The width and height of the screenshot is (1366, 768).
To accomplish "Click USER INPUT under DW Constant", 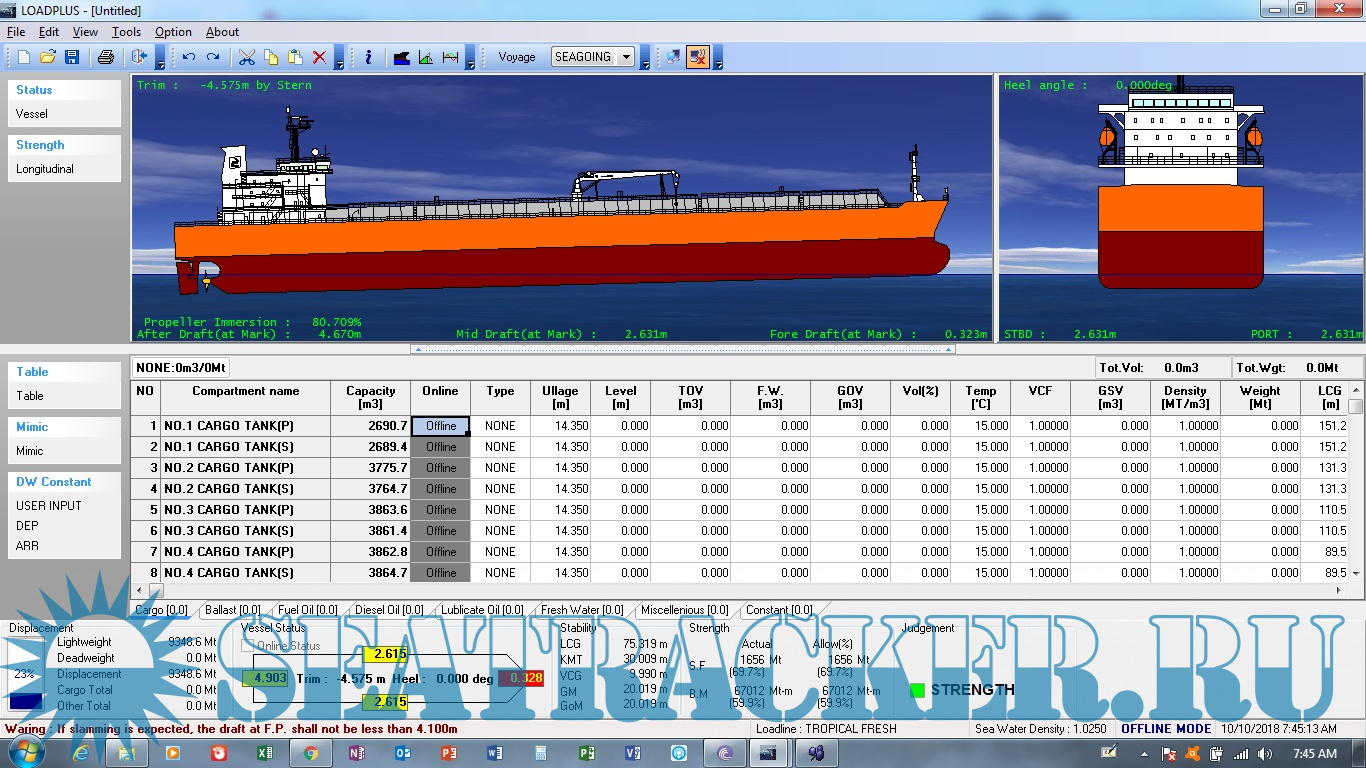I will coord(49,506).
